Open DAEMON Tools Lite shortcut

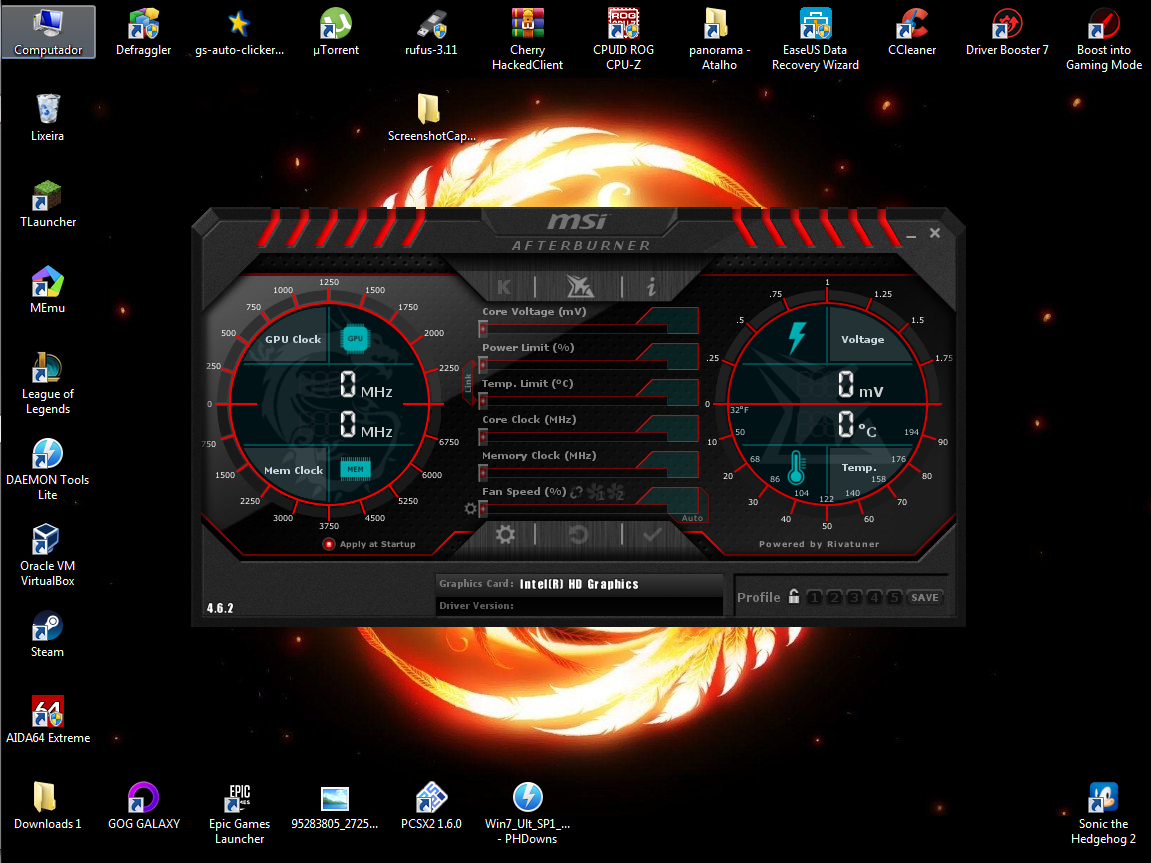click(48, 470)
